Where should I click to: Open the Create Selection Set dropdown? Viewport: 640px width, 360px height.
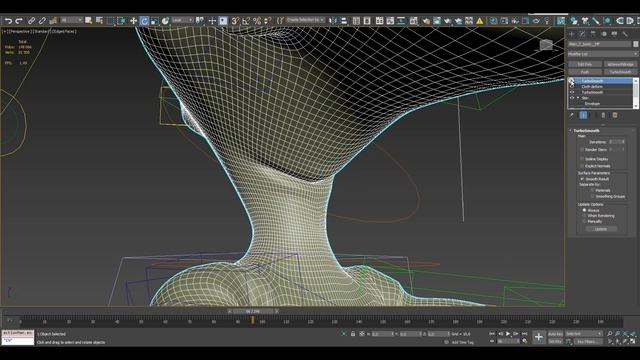click(x=305, y=20)
